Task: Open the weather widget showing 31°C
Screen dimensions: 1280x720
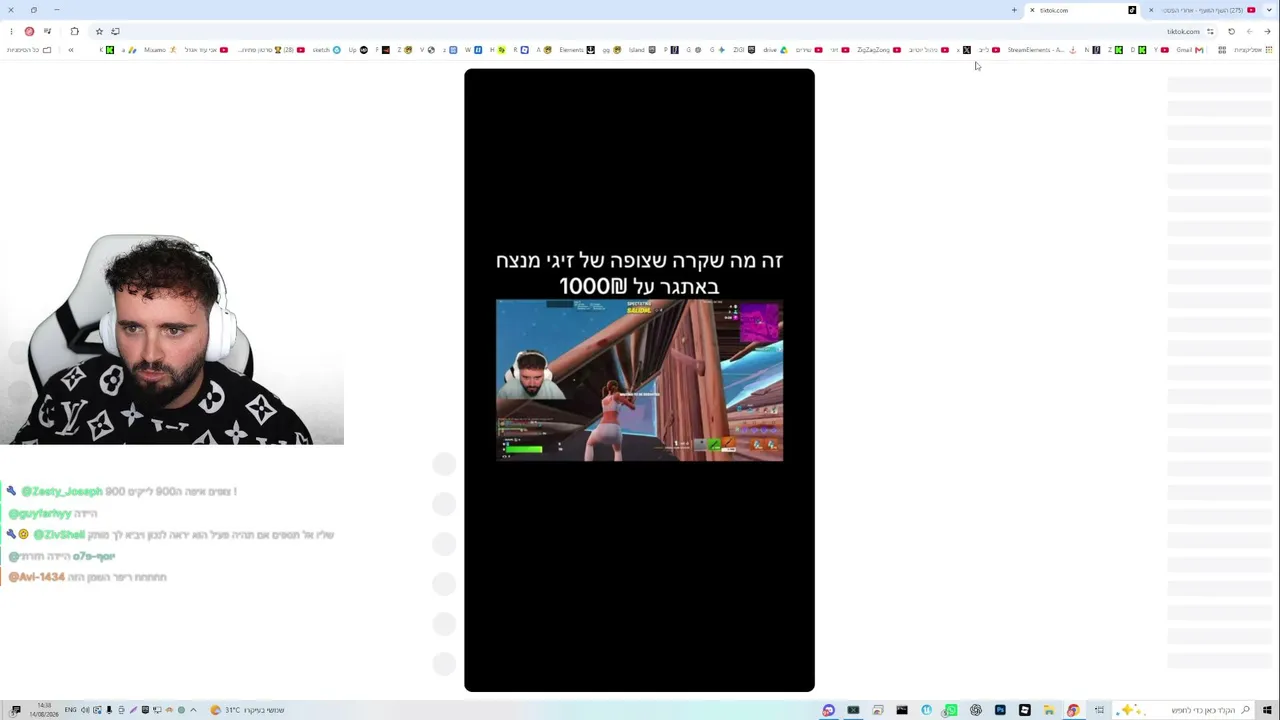Action: click(247, 710)
